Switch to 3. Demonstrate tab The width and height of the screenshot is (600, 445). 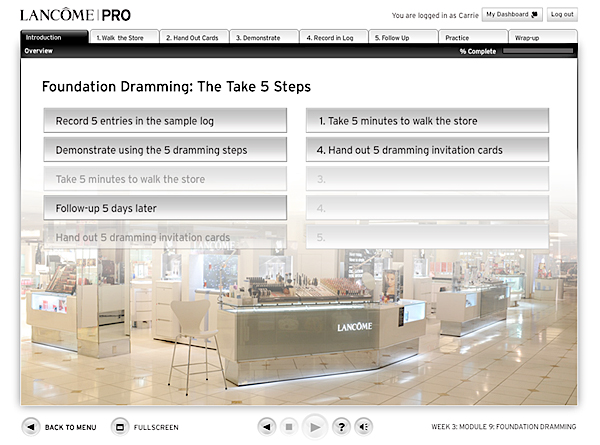[264, 37]
